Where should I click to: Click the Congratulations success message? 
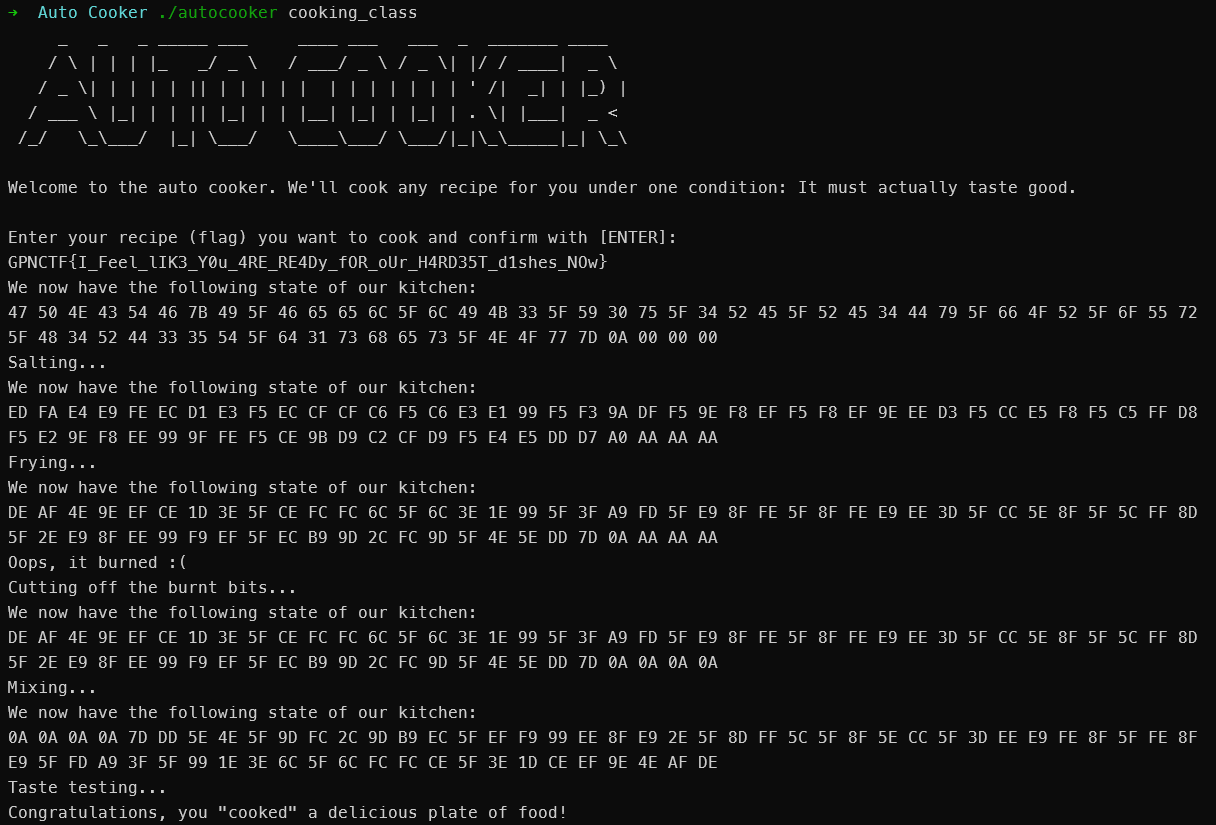[287, 813]
